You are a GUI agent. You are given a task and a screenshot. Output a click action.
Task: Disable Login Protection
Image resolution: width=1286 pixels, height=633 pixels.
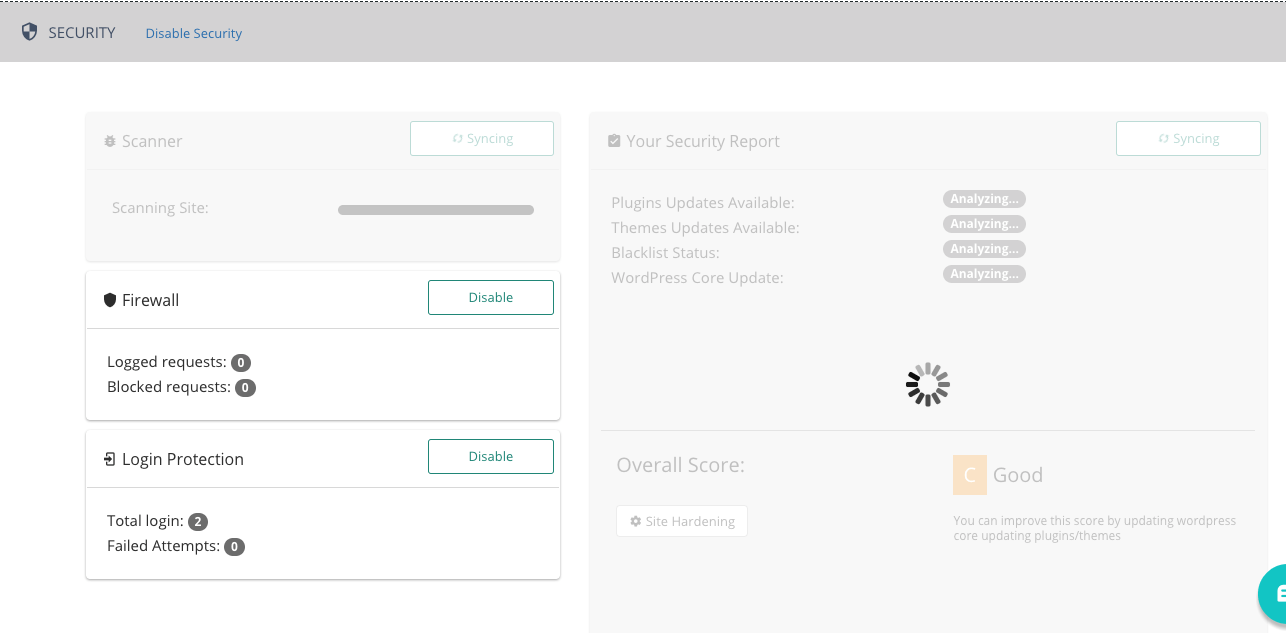point(490,456)
